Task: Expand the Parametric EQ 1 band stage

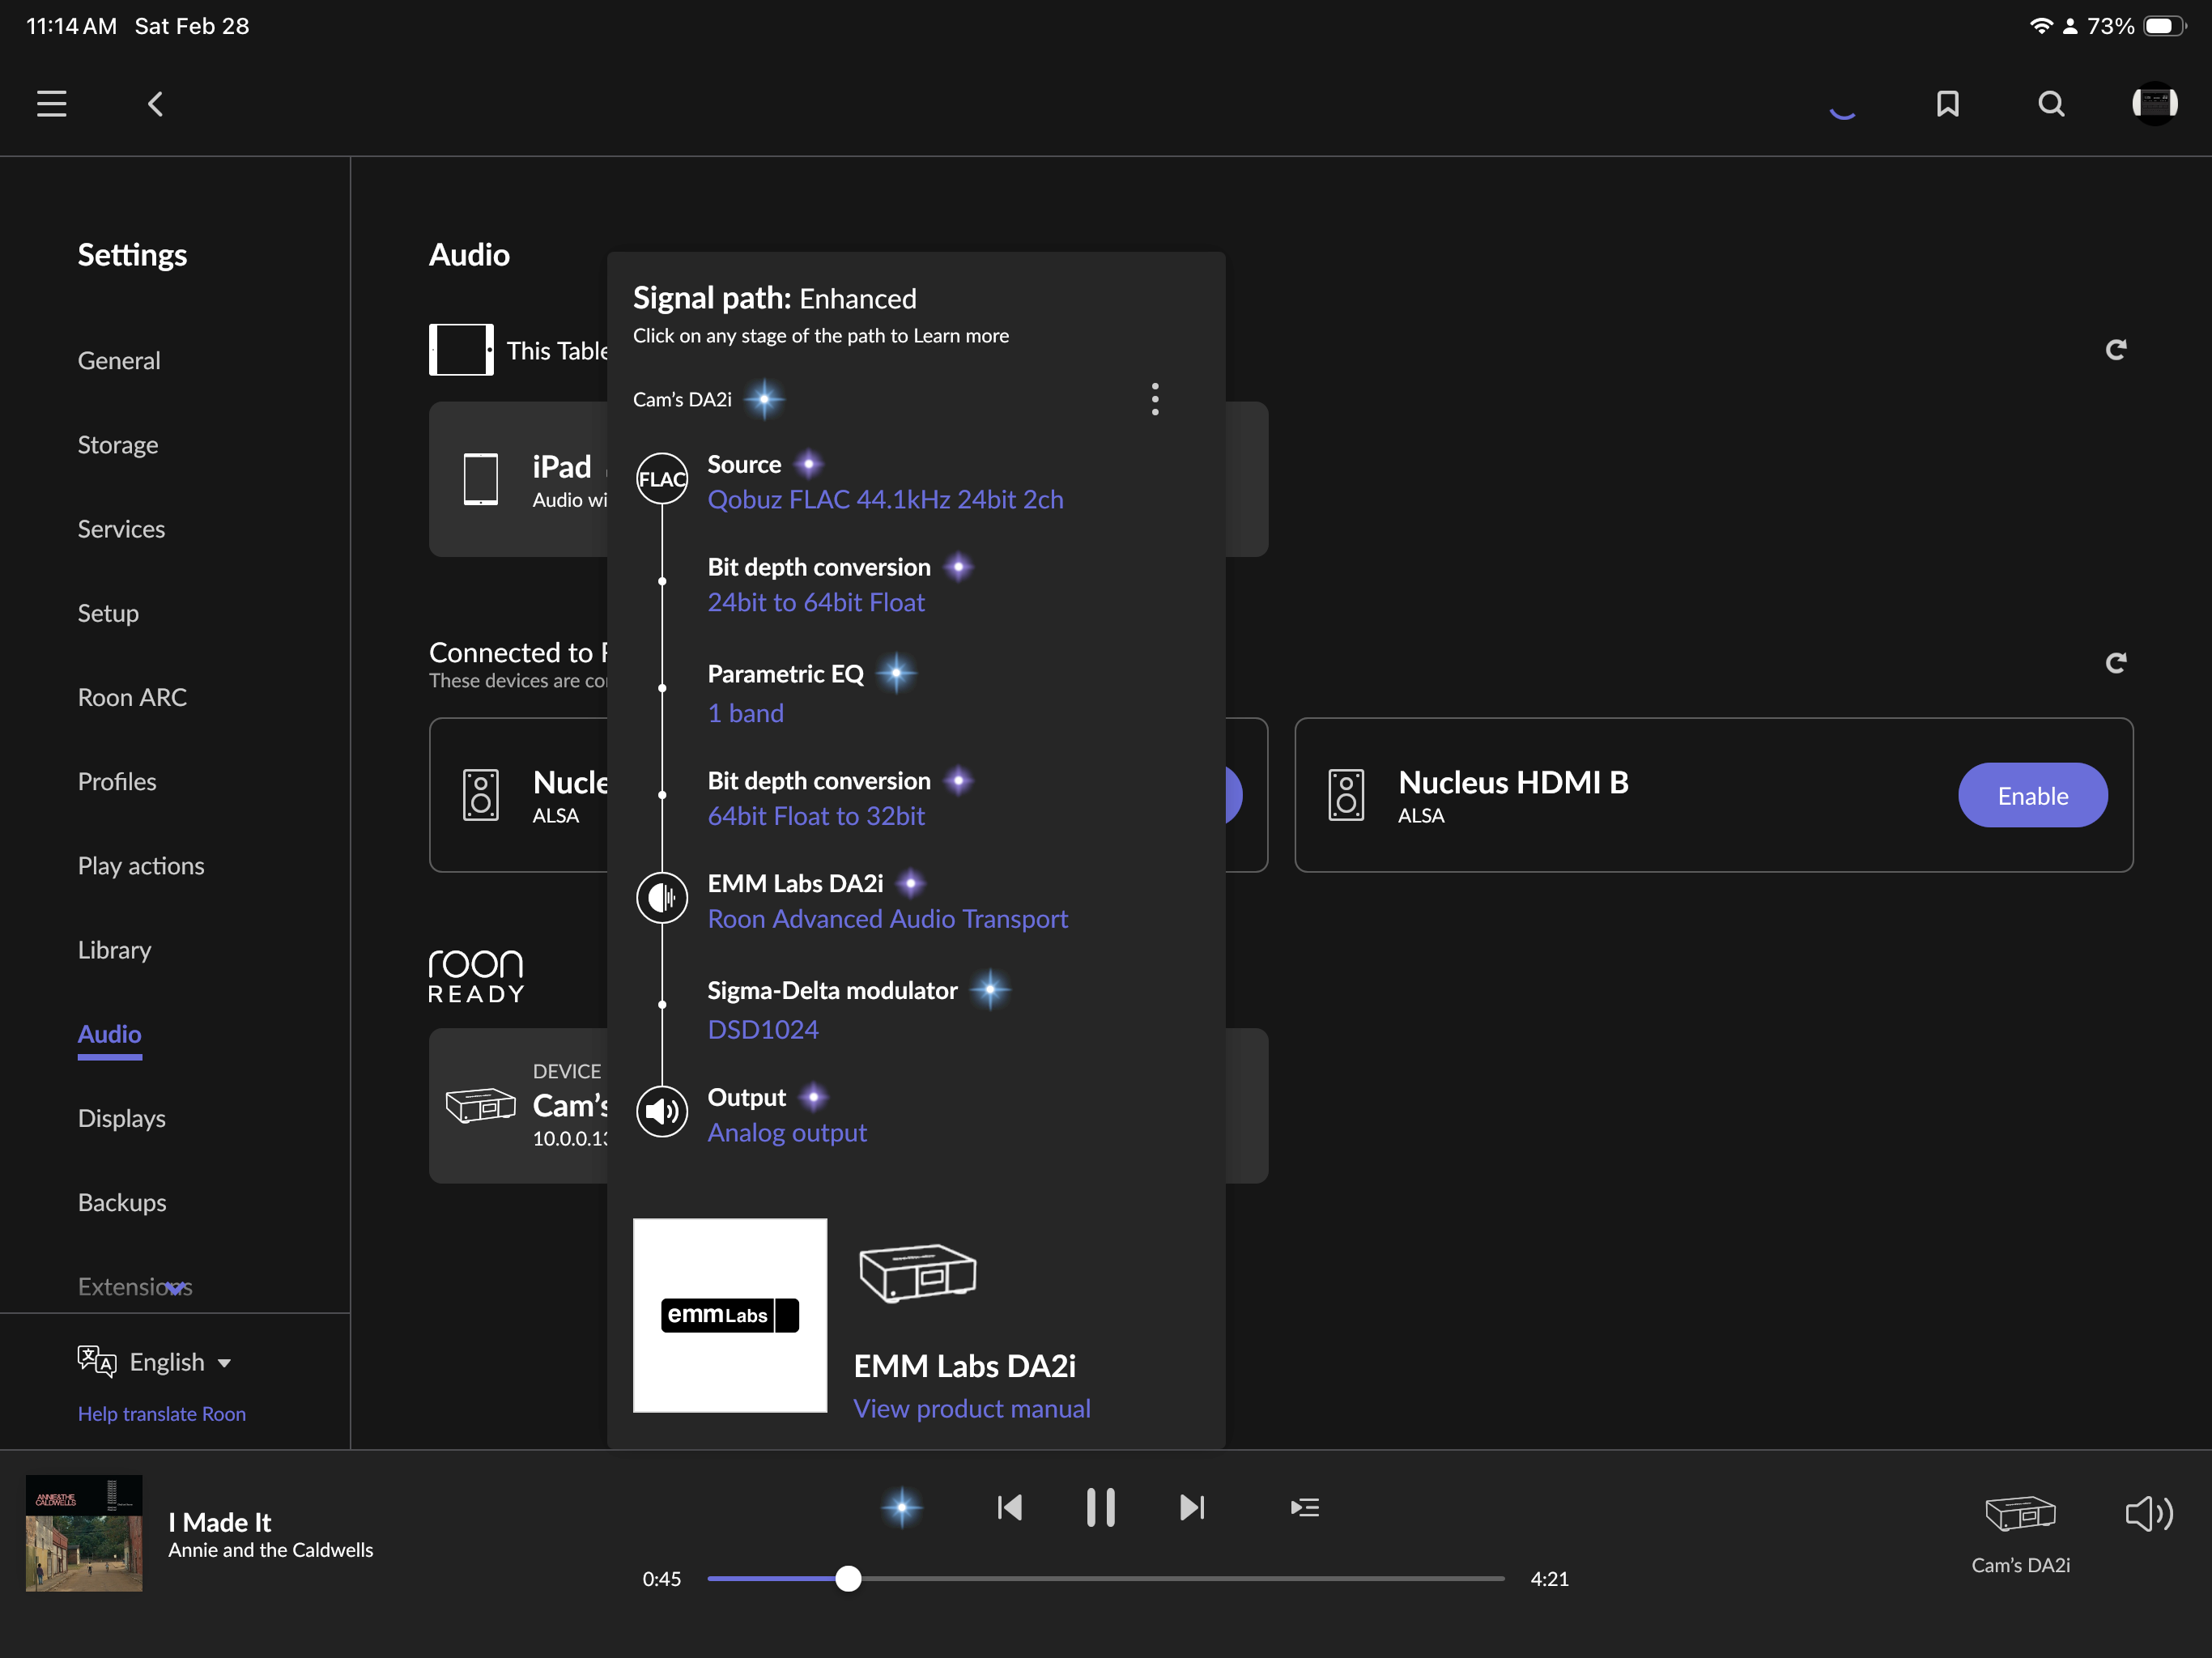Action: (745, 713)
